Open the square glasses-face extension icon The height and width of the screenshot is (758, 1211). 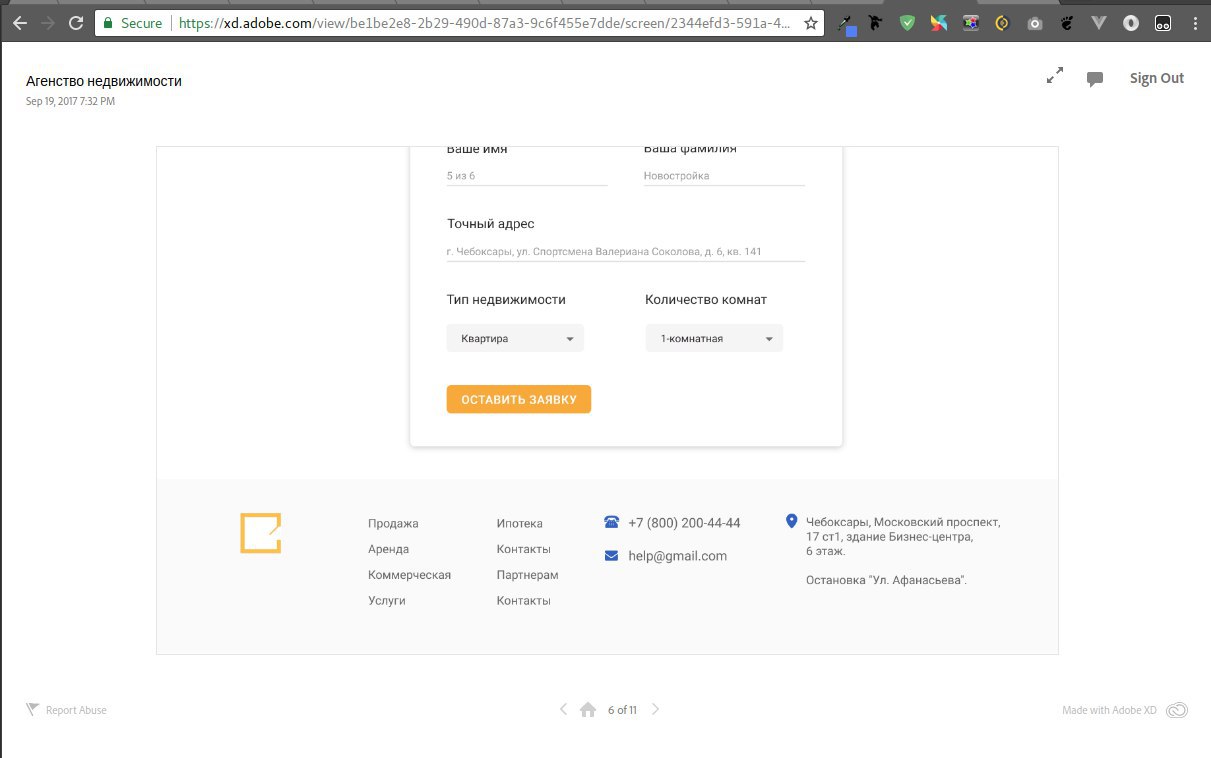pos(1163,22)
